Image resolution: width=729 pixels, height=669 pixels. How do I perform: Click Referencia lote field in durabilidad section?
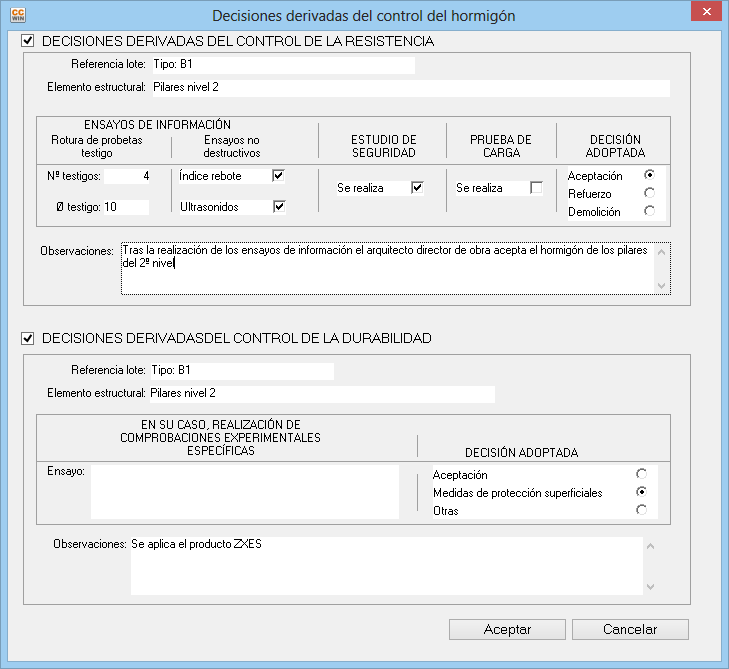coord(242,371)
